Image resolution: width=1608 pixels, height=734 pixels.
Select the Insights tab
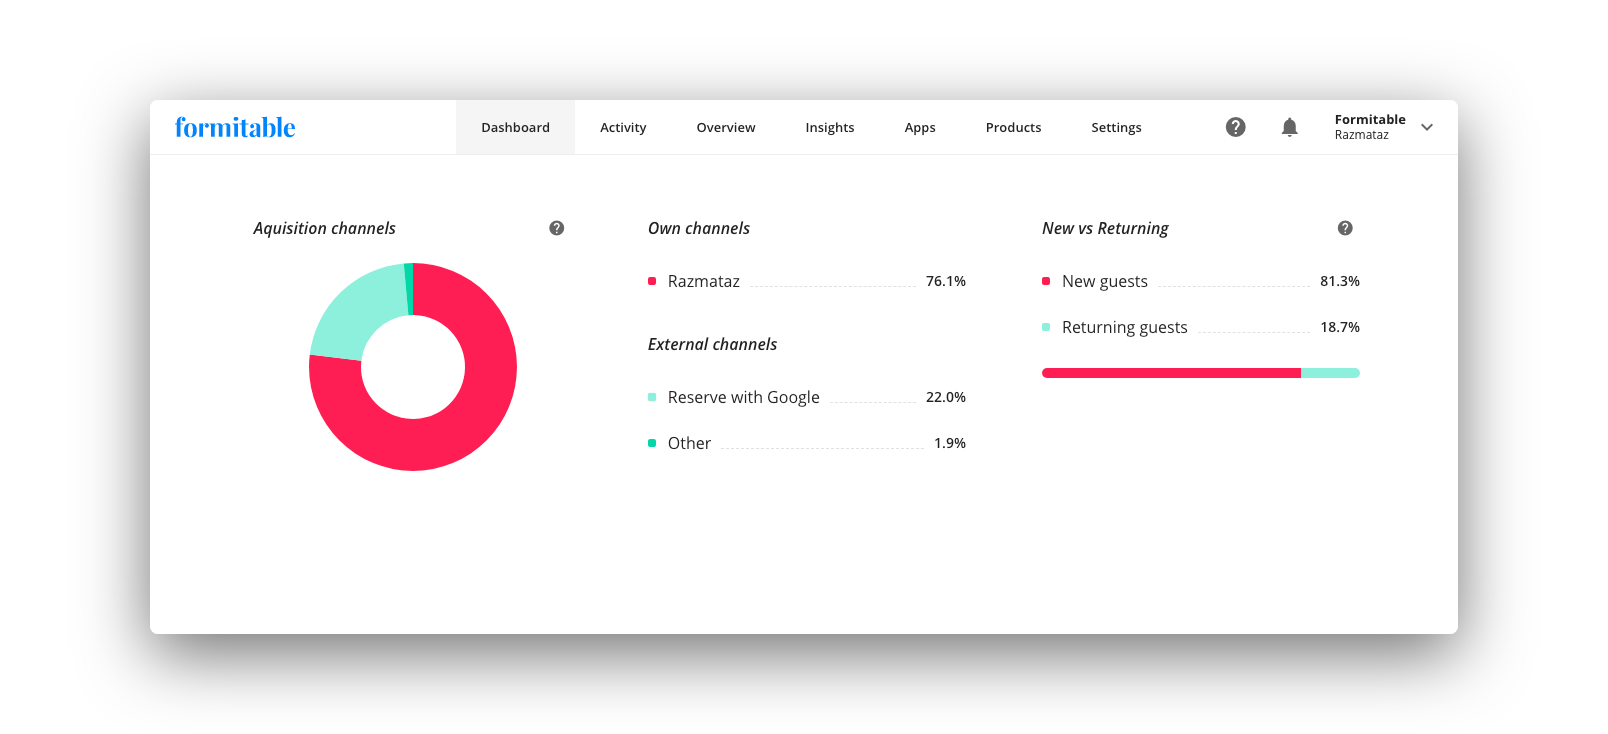(830, 127)
